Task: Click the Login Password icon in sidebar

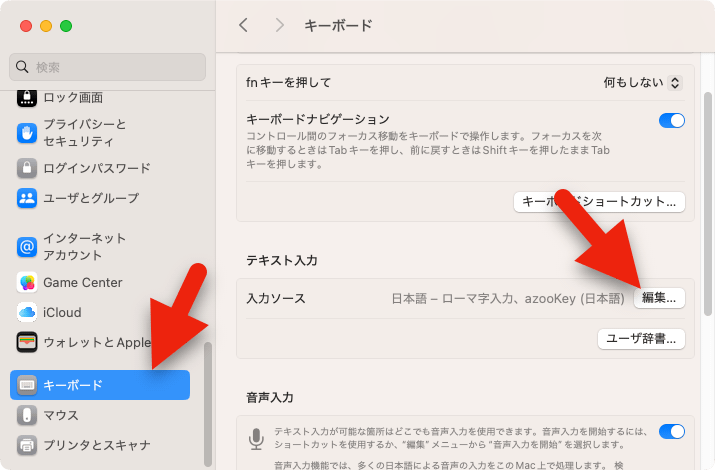Action: 27,168
